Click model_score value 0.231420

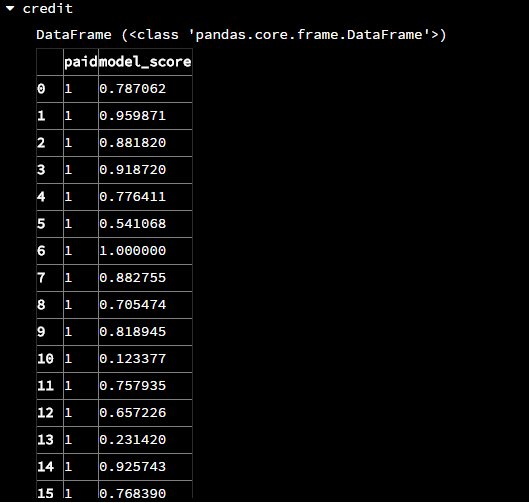(x=133, y=440)
